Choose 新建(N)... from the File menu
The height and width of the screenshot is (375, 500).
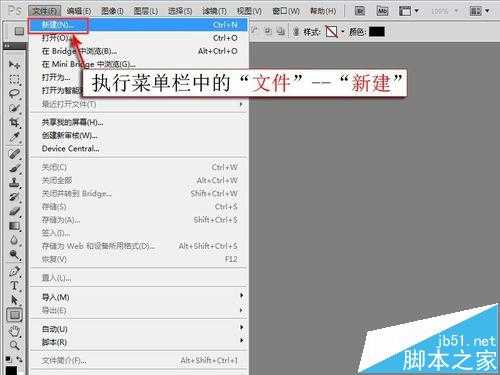(x=138, y=25)
